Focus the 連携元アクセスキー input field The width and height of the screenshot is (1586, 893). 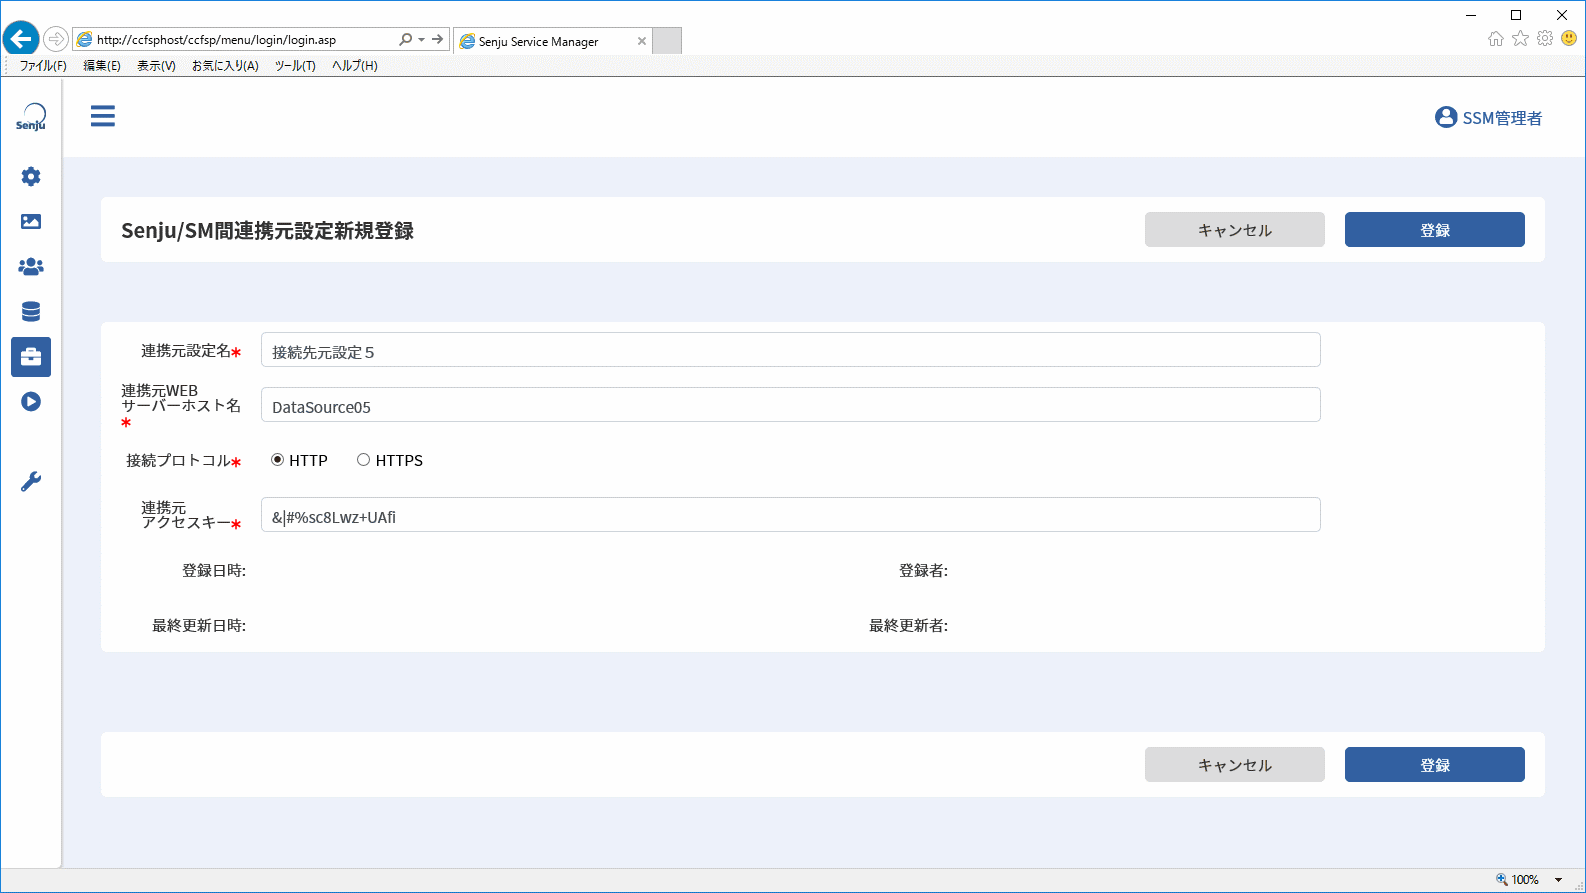coord(791,515)
